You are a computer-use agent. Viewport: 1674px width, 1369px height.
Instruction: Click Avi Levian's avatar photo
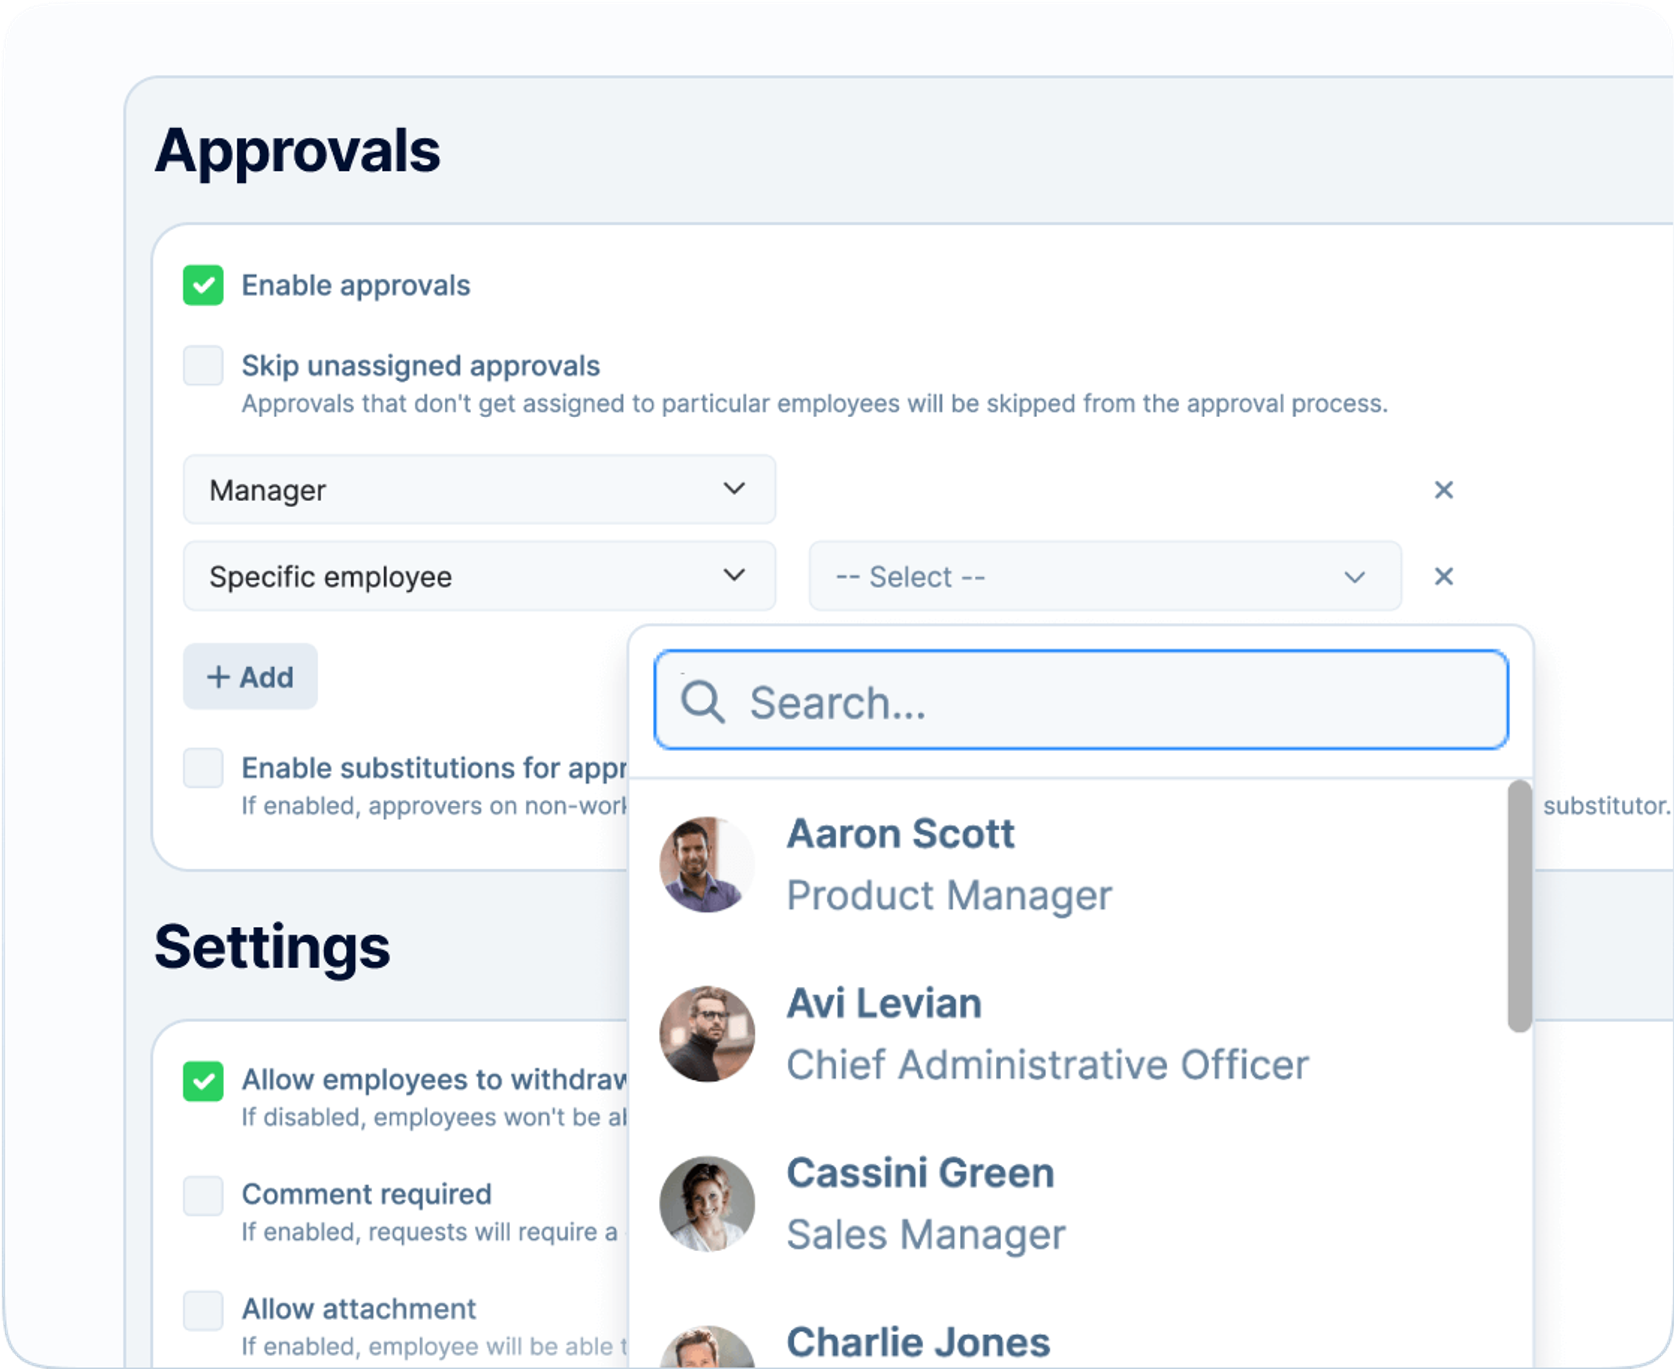click(x=707, y=1034)
